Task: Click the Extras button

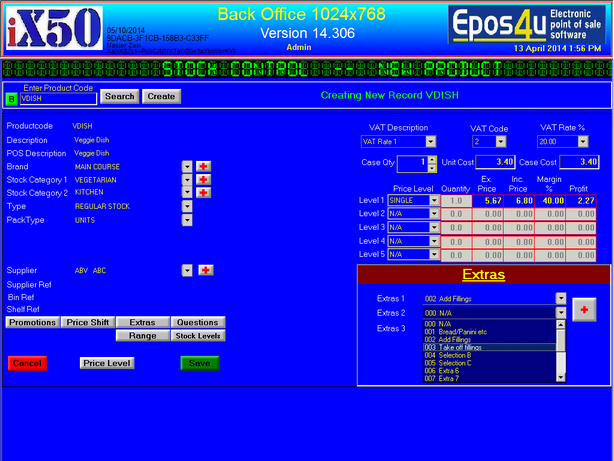Action: point(143,322)
